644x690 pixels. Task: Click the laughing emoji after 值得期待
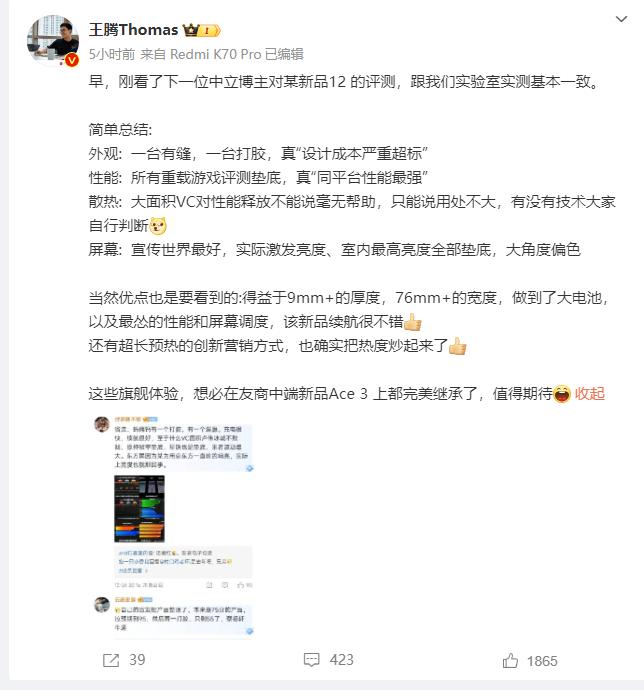coord(562,393)
